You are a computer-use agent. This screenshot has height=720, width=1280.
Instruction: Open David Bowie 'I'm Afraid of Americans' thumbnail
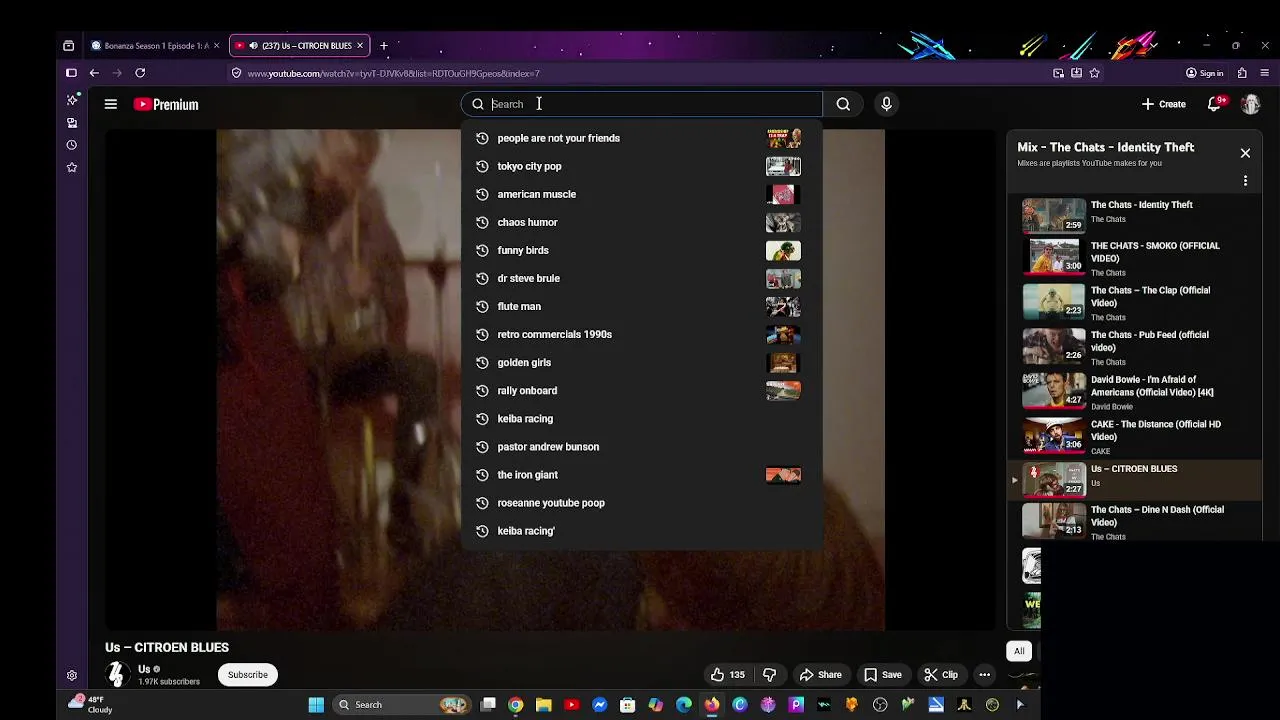point(1053,390)
